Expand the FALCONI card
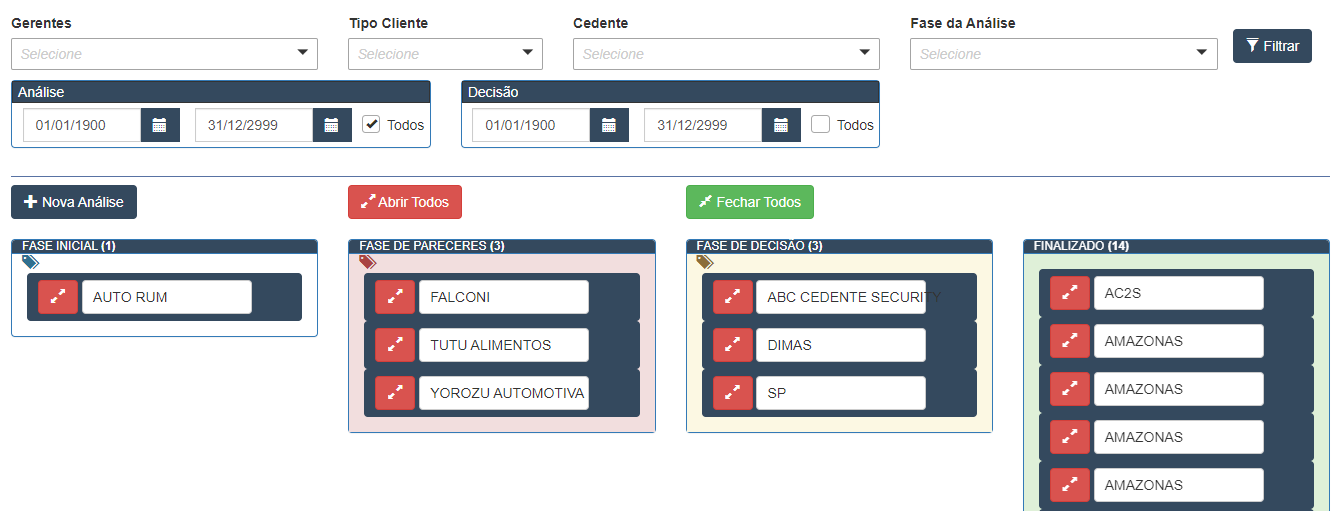 point(395,297)
